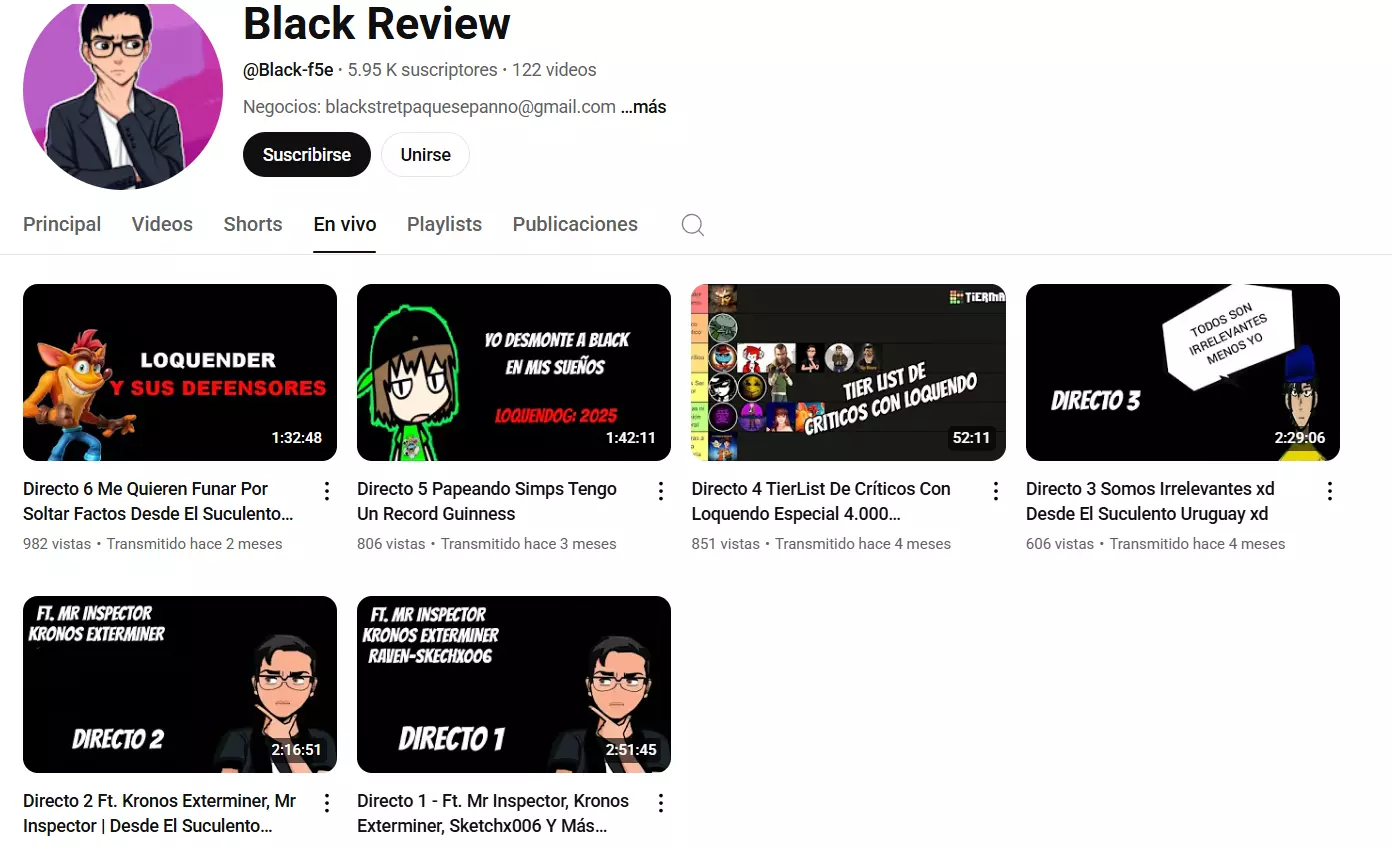
Task: Open the Directo 2 video thumbnail
Action: [180, 685]
